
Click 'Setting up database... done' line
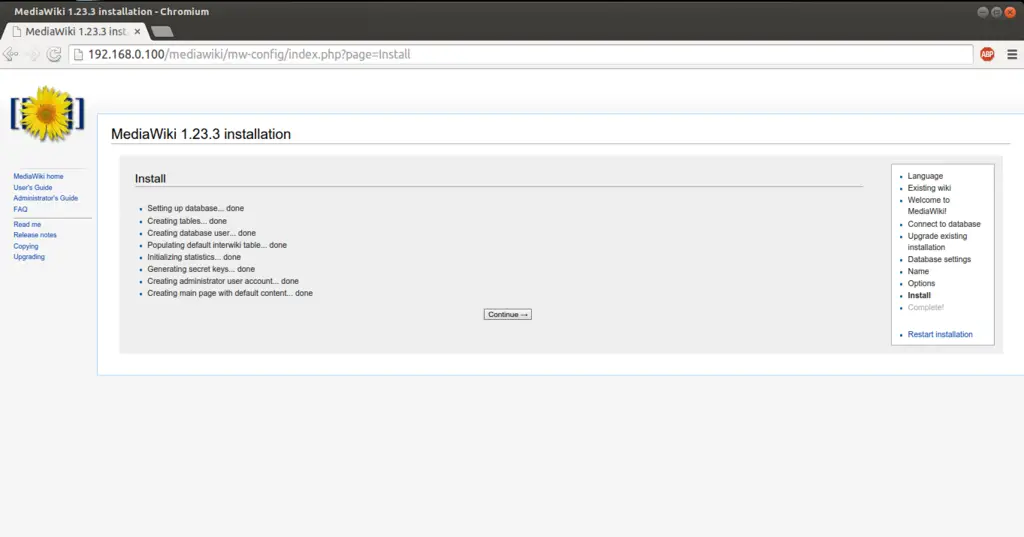coord(195,208)
